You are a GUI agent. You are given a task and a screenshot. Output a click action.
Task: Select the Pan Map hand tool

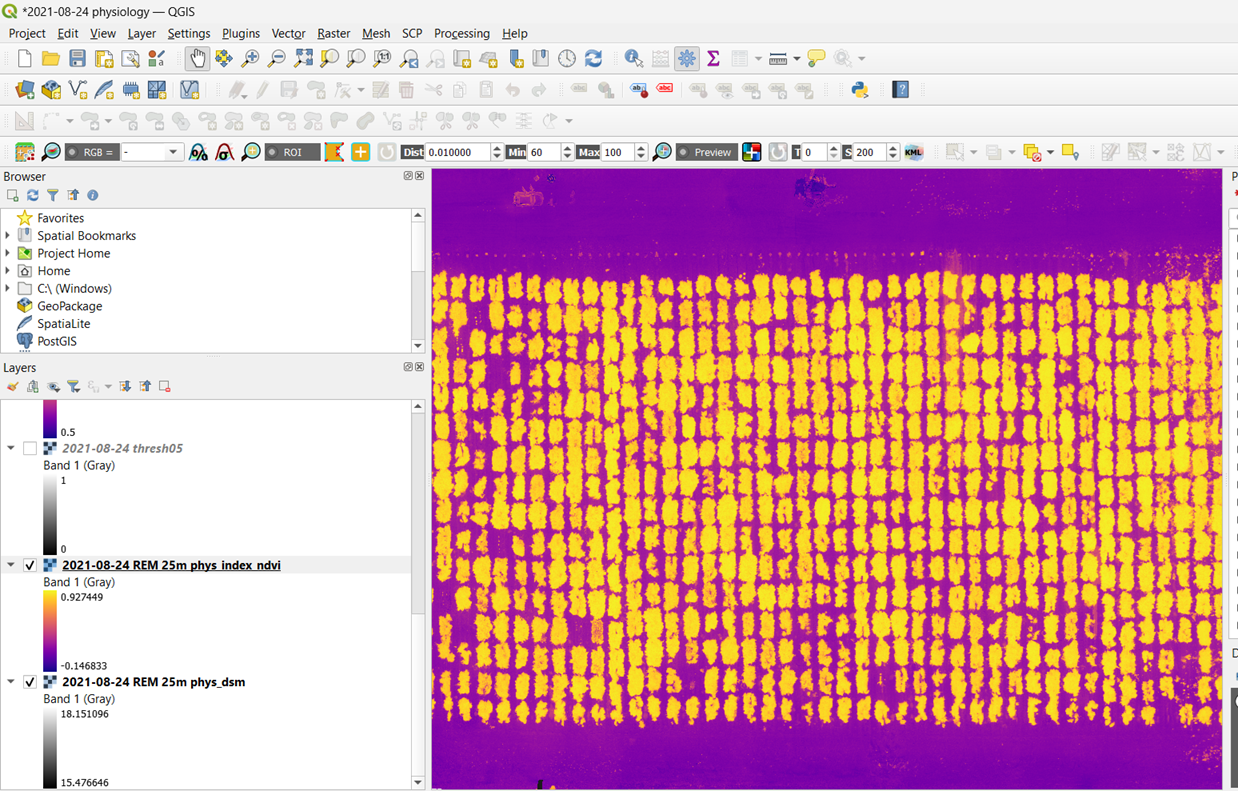point(197,59)
